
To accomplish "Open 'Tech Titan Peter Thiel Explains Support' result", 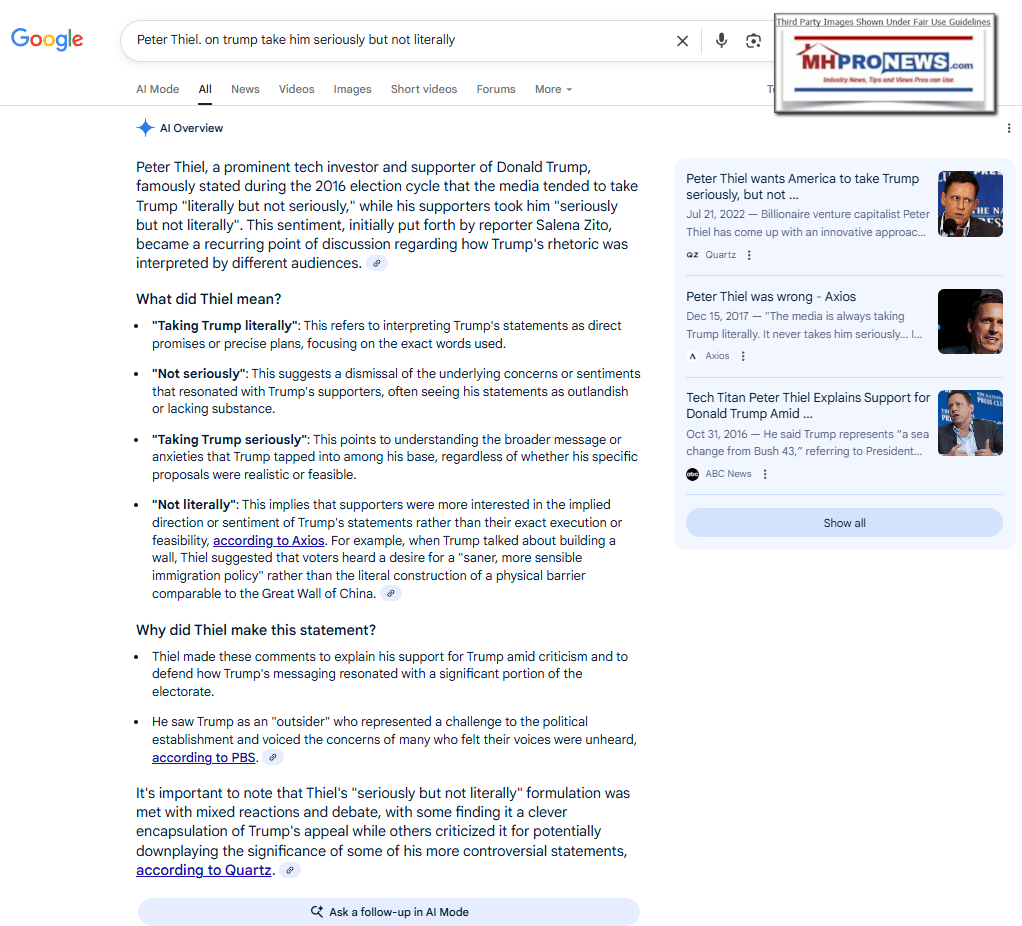I will [808, 405].
